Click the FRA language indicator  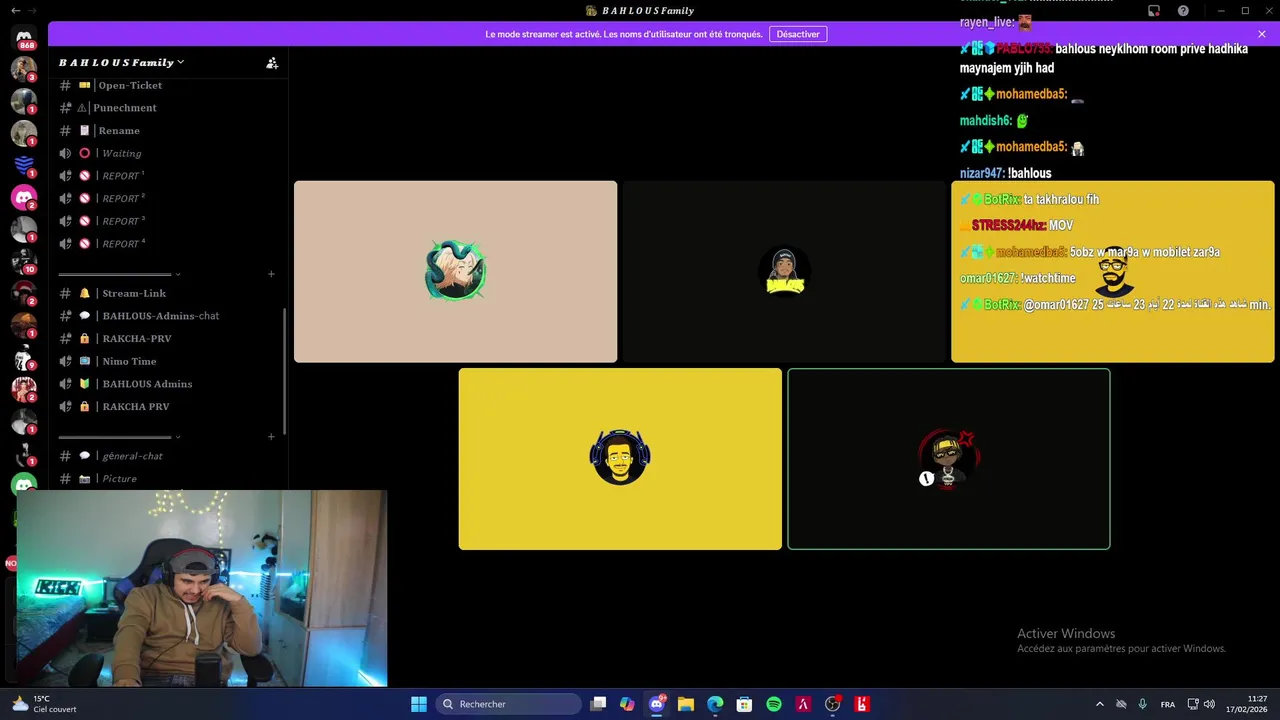1168,704
